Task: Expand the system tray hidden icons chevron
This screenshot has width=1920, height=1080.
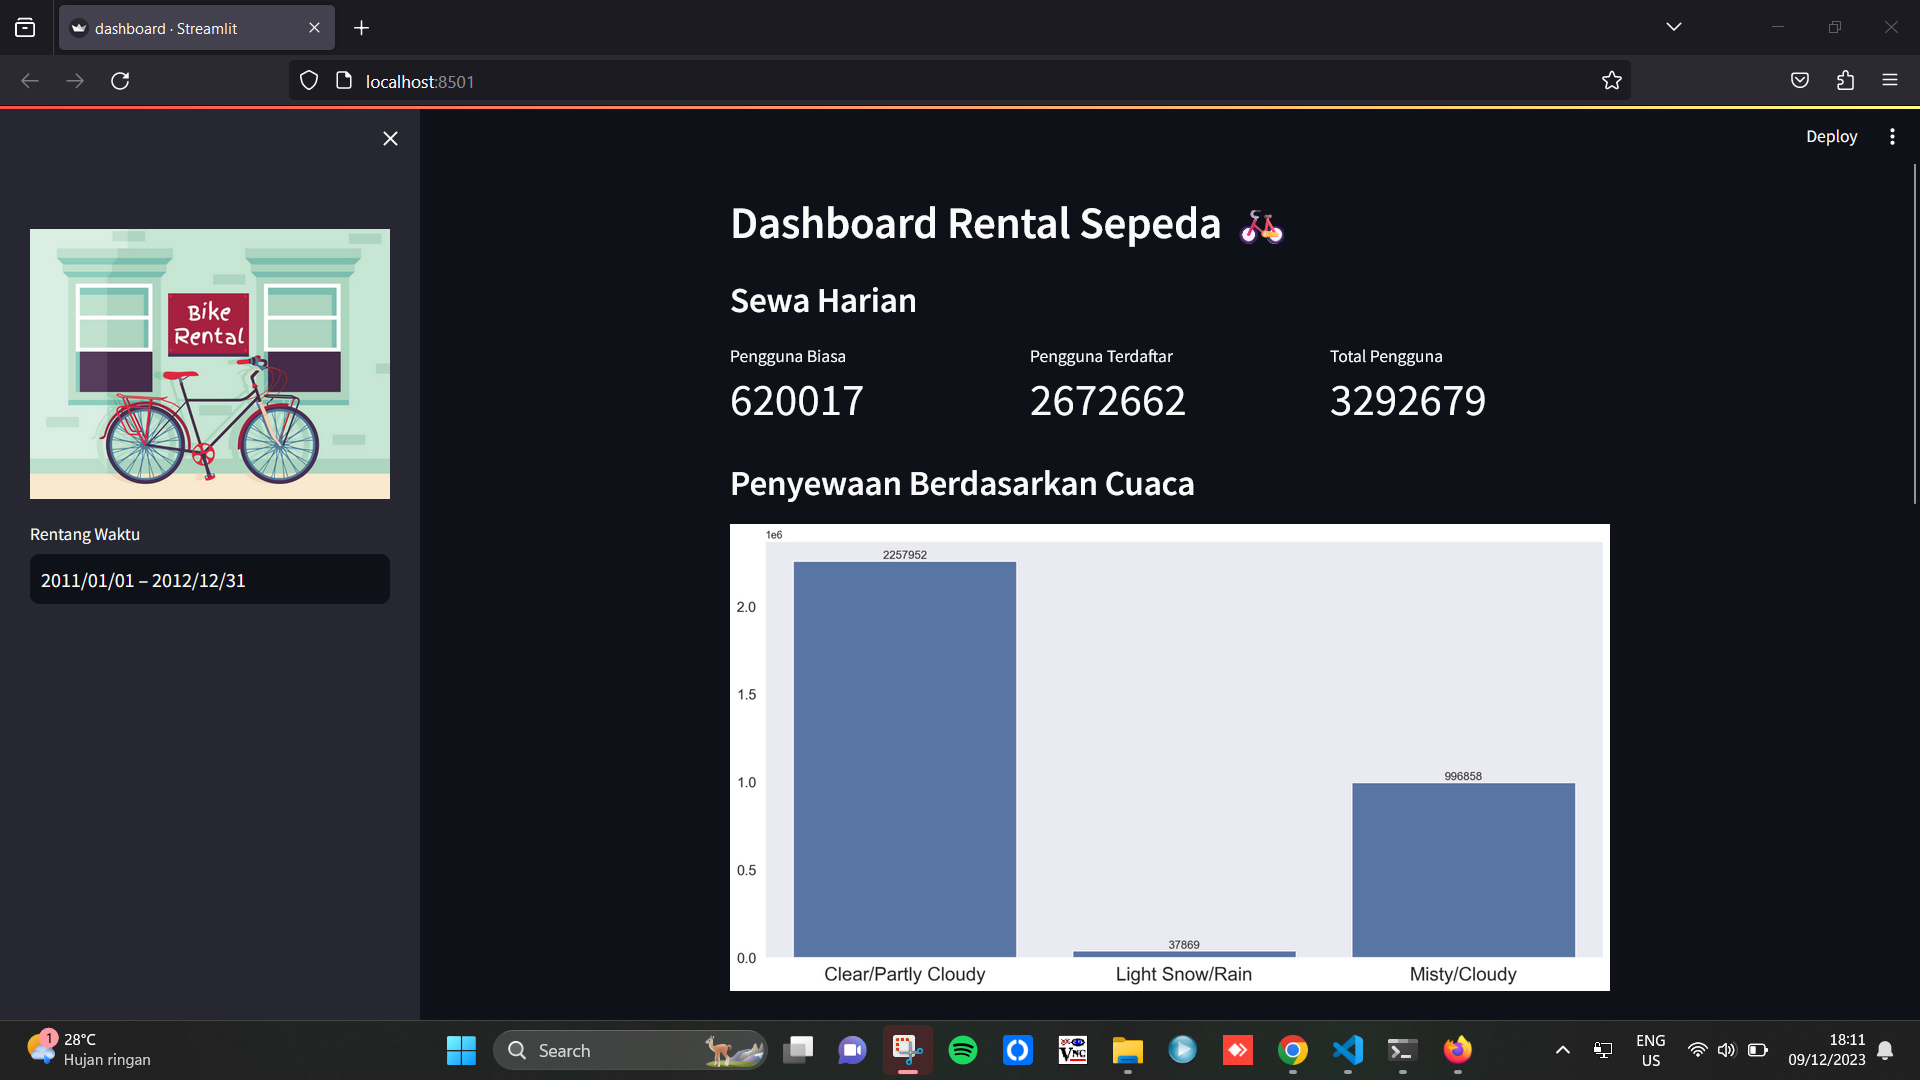Action: 1562,1050
